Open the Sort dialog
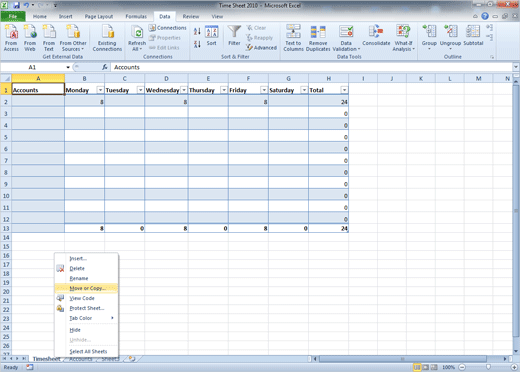Screen dimensions: 520x372 coord(211,35)
